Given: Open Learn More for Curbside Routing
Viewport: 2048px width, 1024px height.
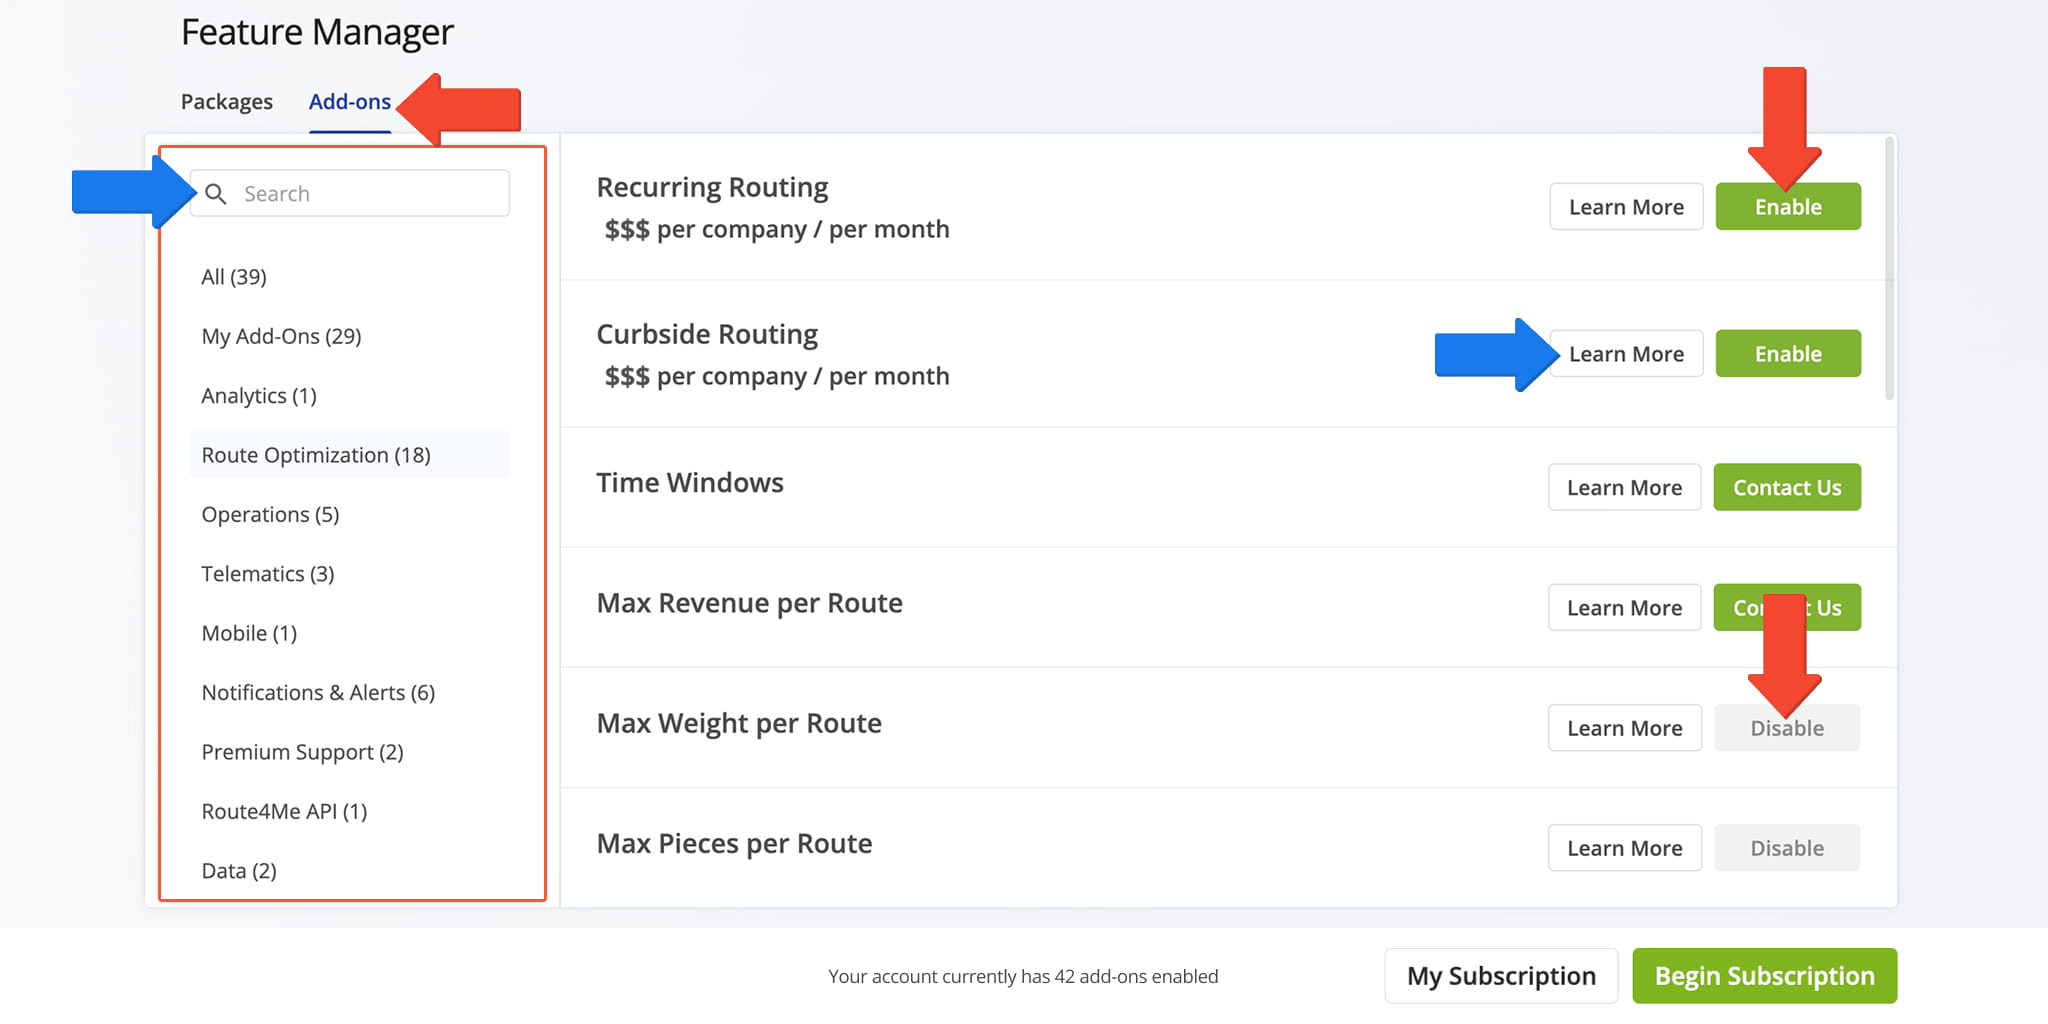Looking at the screenshot, I should (1625, 354).
